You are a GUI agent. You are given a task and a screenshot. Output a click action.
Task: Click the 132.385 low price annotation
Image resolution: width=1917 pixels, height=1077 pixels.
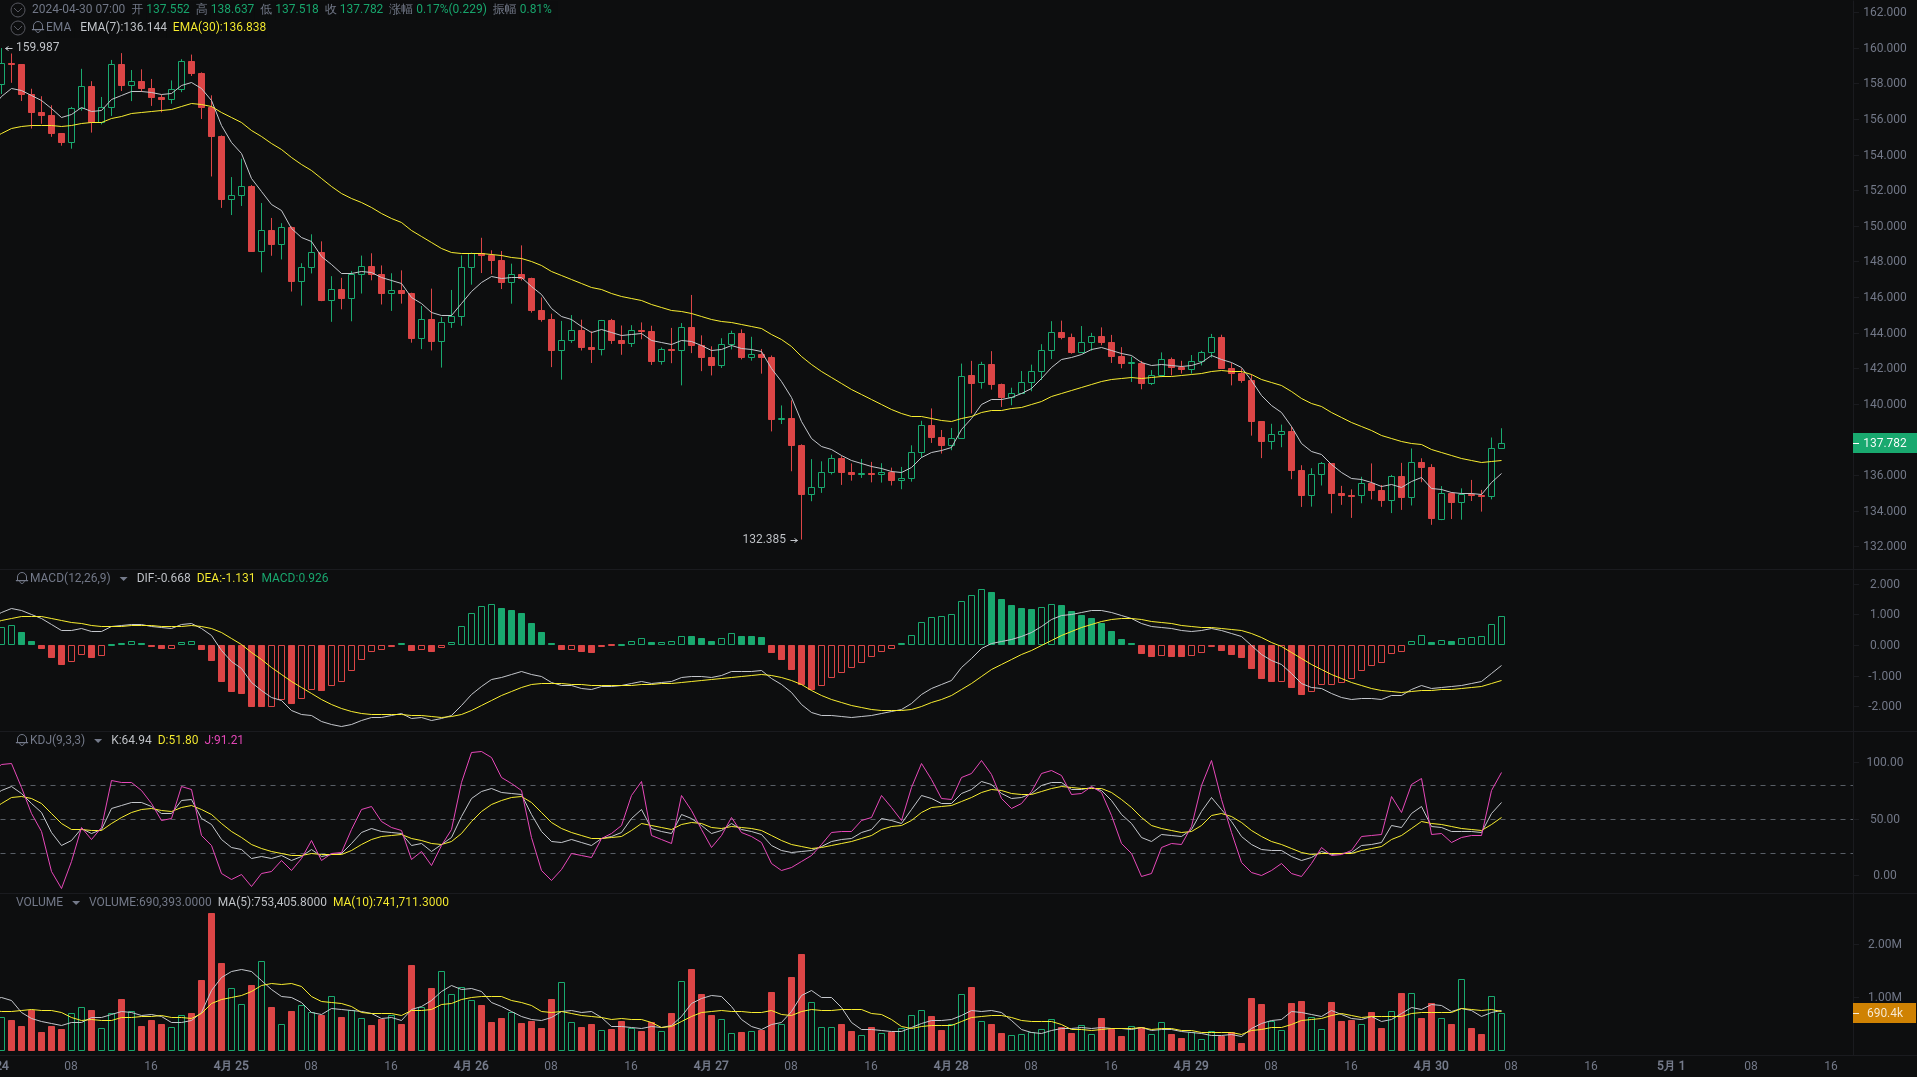763,538
